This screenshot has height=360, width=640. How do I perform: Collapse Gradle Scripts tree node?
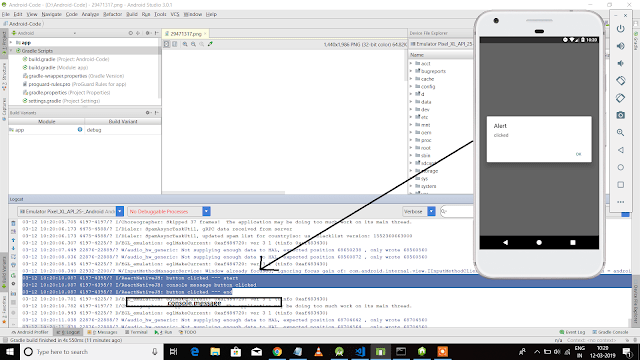pos(11,51)
